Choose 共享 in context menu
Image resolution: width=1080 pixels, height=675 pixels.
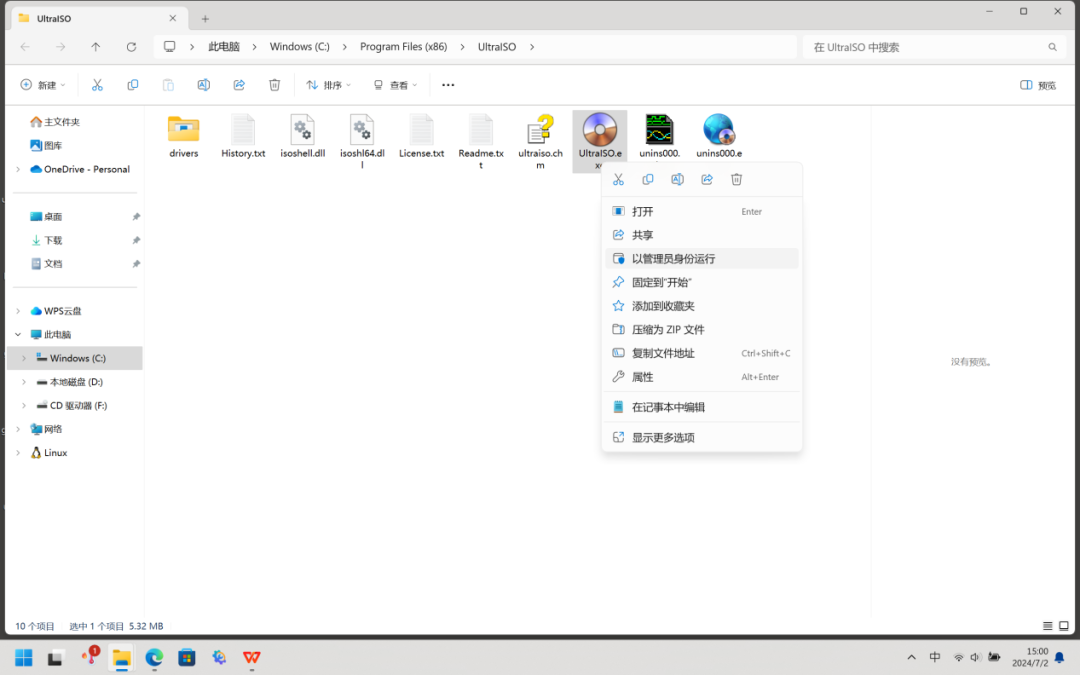click(702, 235)
